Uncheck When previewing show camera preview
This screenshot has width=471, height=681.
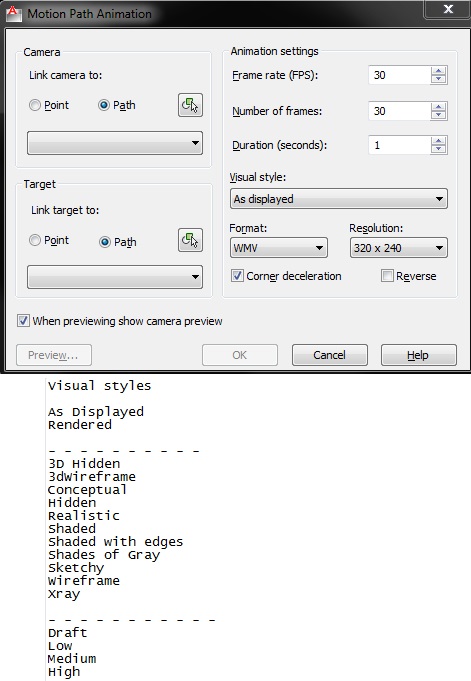pos(23,321)
